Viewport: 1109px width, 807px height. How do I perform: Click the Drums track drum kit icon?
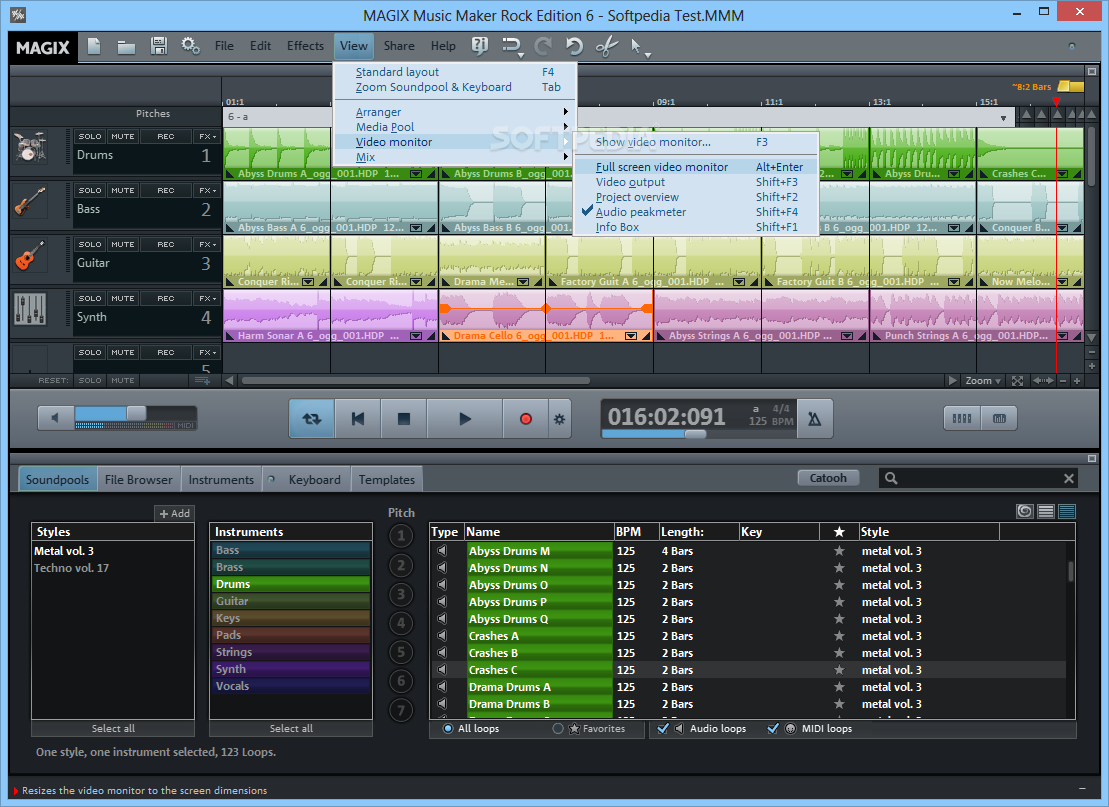pyautogui.click(x=30, y=148)
